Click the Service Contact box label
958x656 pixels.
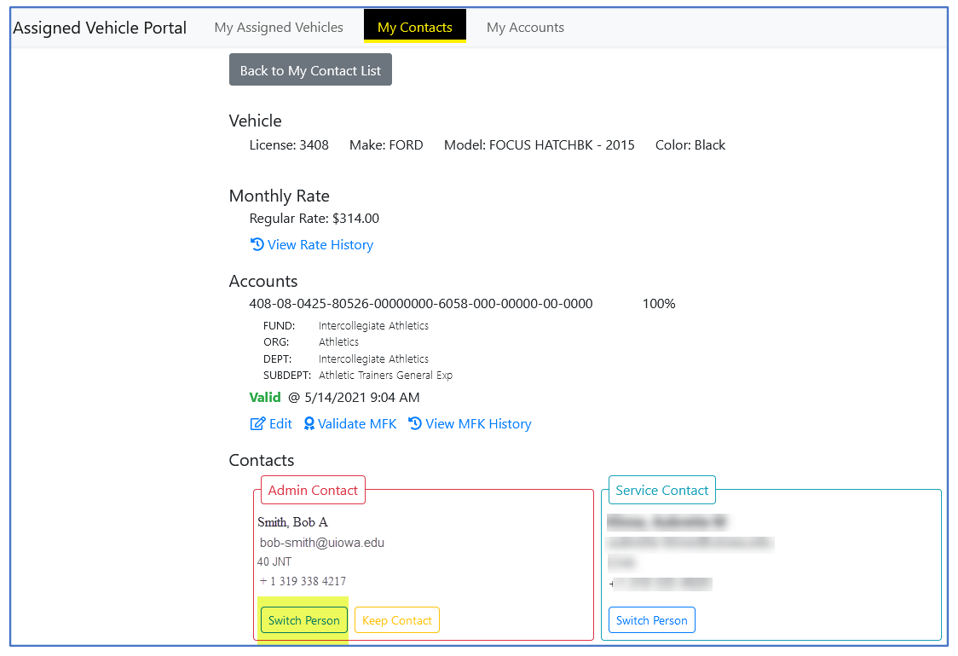662,490
